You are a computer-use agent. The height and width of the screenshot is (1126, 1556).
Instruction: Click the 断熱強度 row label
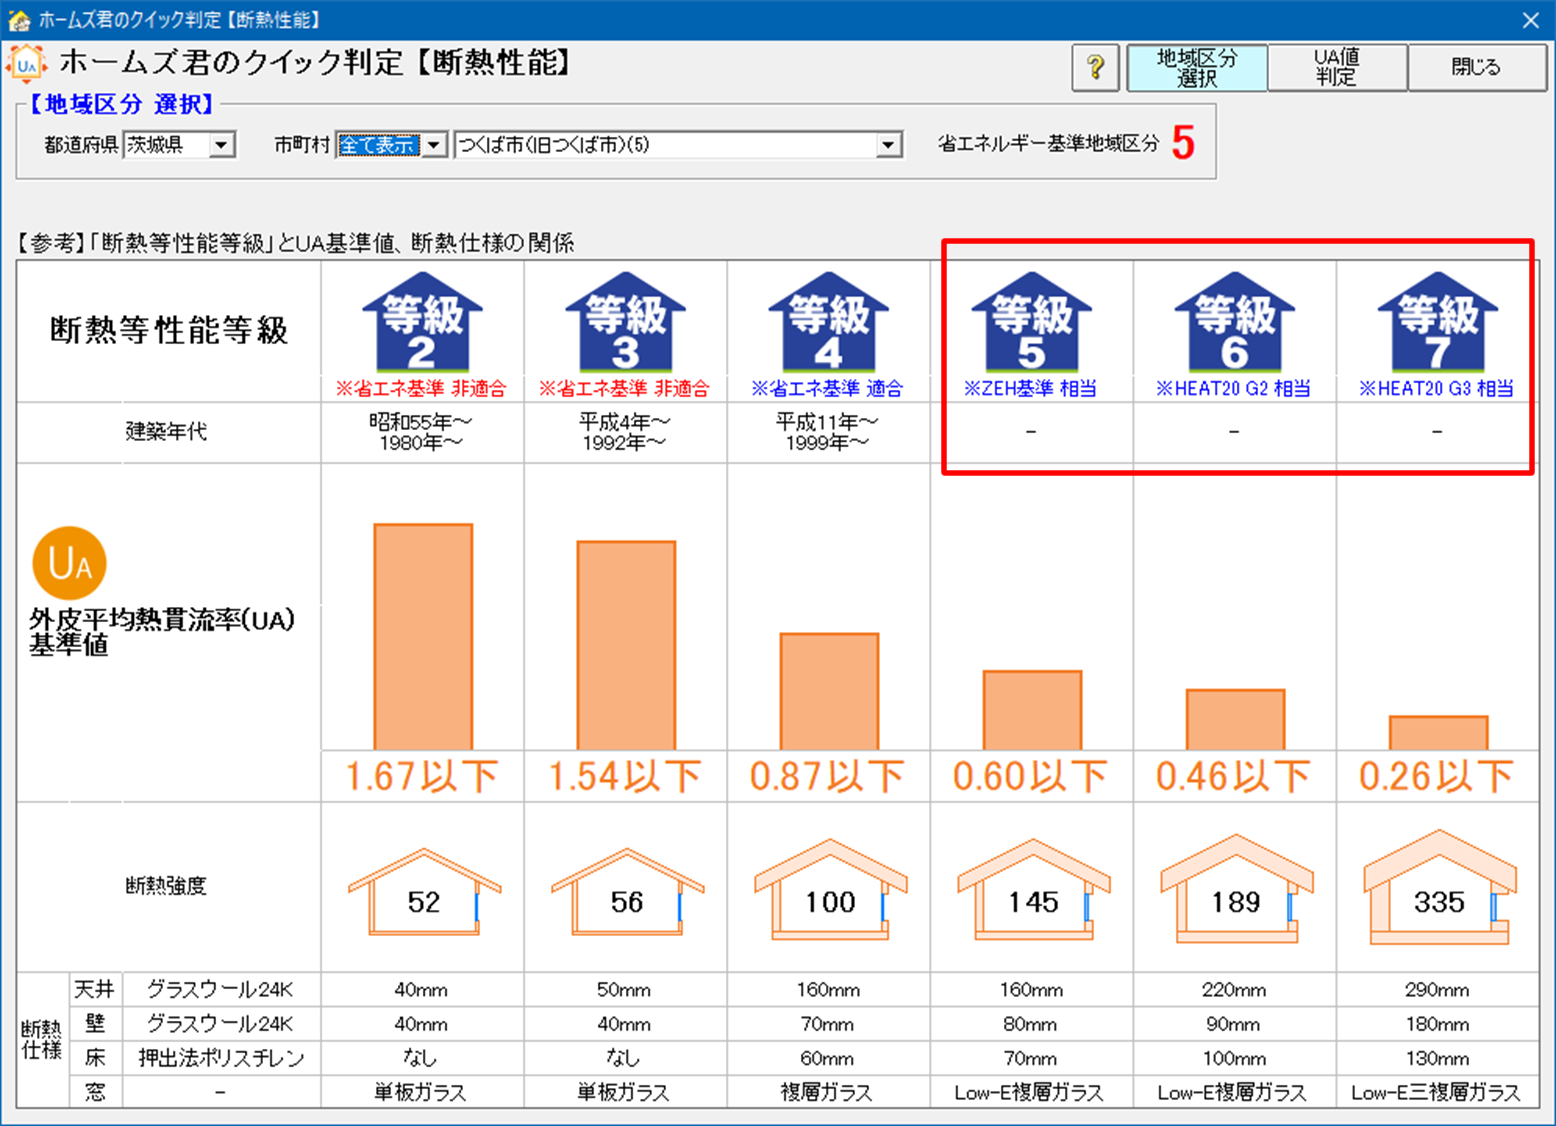166,886
